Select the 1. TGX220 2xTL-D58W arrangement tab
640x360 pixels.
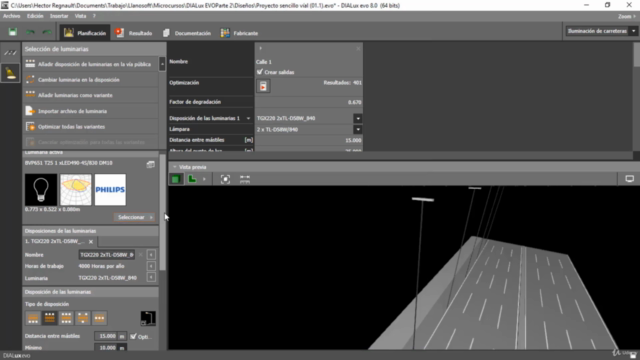coord(56,241)
